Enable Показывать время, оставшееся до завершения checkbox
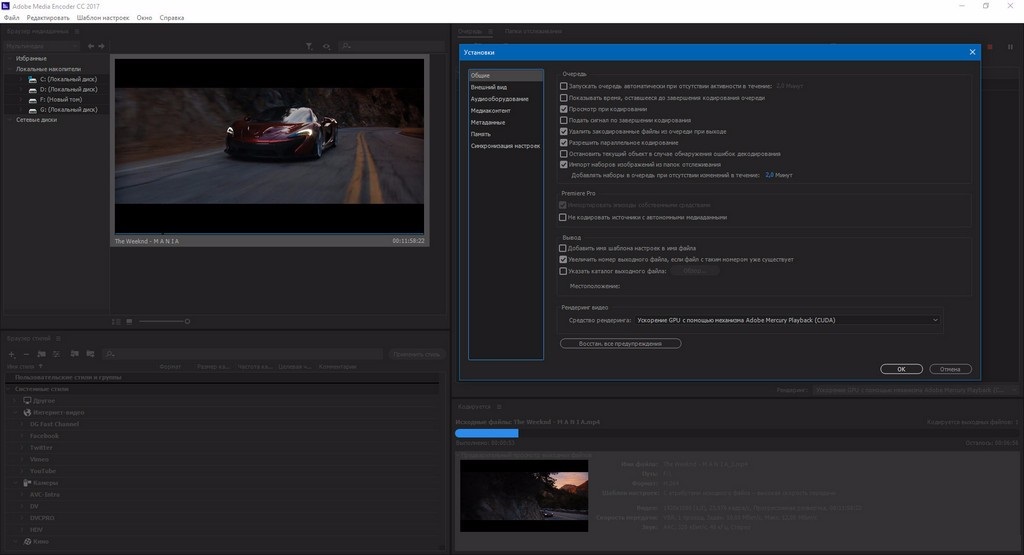The image size is (1024, 555). [x=564, y=98]
